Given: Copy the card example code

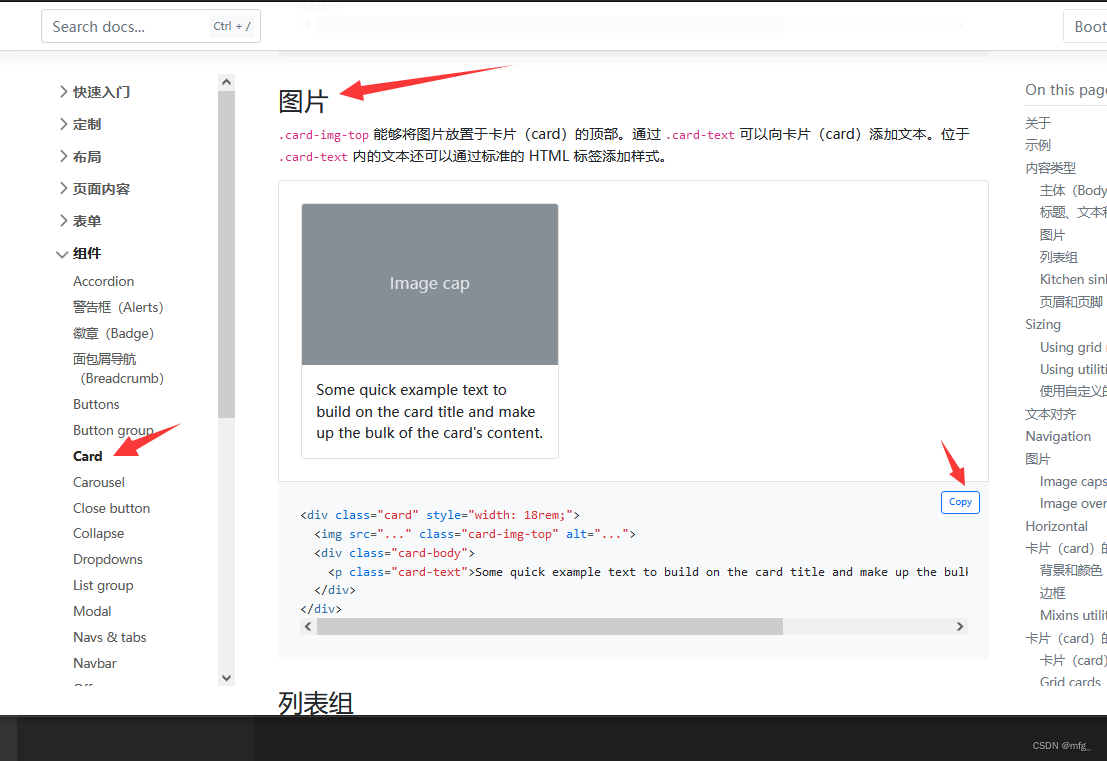Looking at the screenshot, I should click(959, 501).
